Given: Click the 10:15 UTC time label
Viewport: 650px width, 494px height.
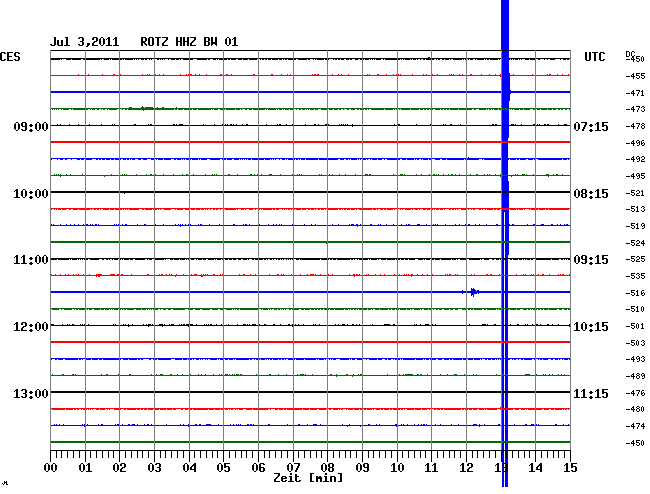Looking at the screenshot, I should [x=591, y=327].
